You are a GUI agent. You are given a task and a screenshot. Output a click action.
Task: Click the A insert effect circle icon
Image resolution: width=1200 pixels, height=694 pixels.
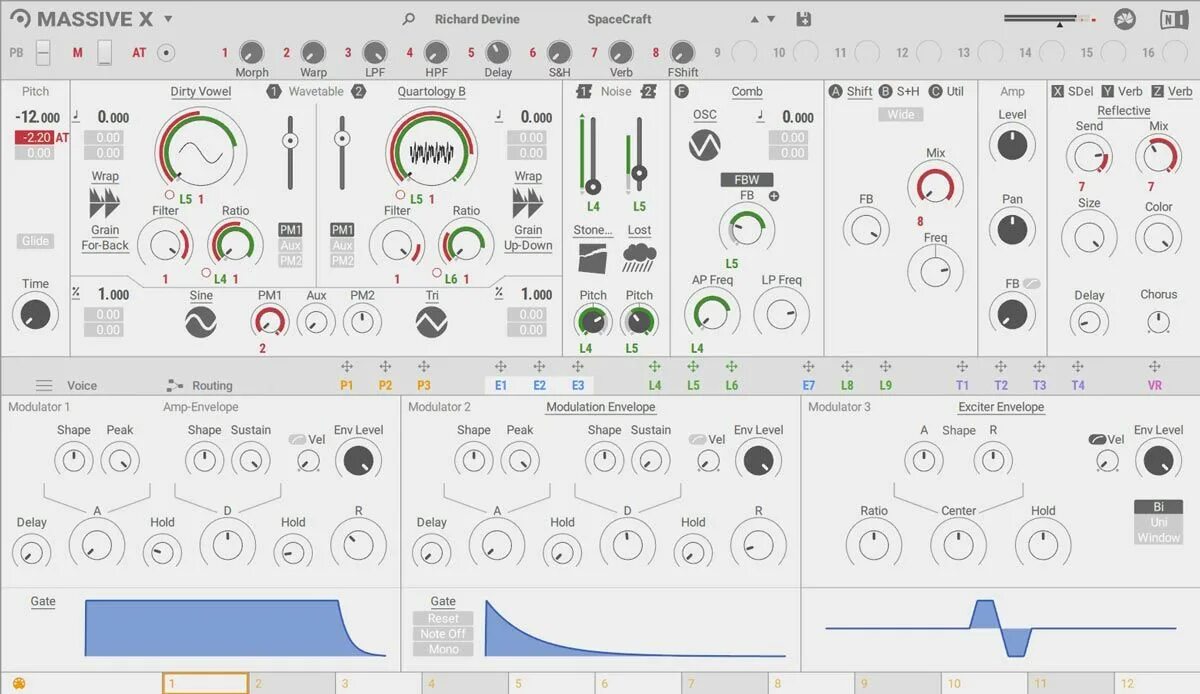point(836,91)
